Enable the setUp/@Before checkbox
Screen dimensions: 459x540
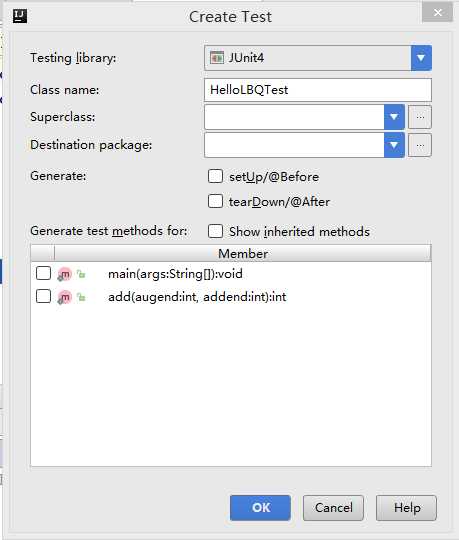[216, 176]
